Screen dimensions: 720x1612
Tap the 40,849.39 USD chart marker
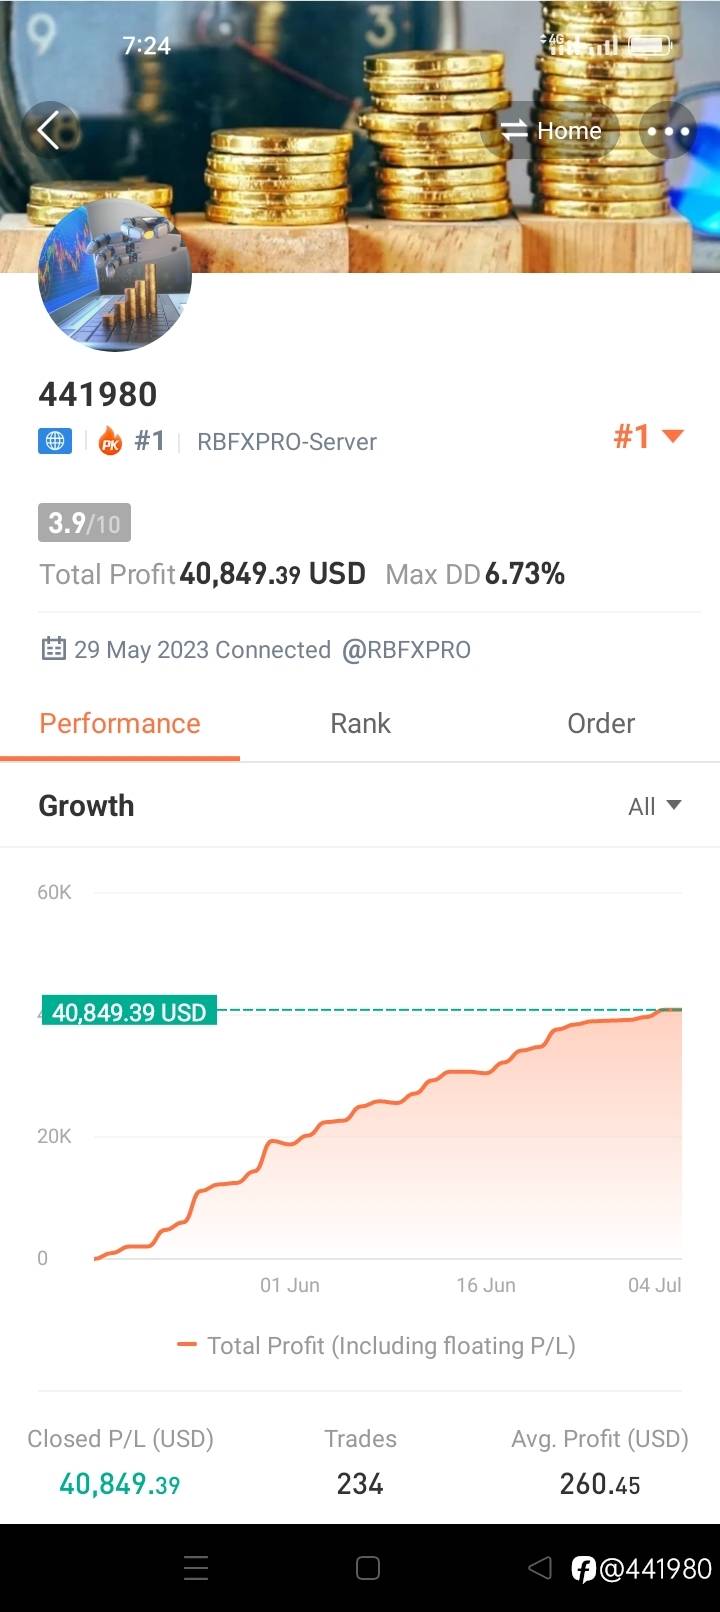(x=129, y=1012)
